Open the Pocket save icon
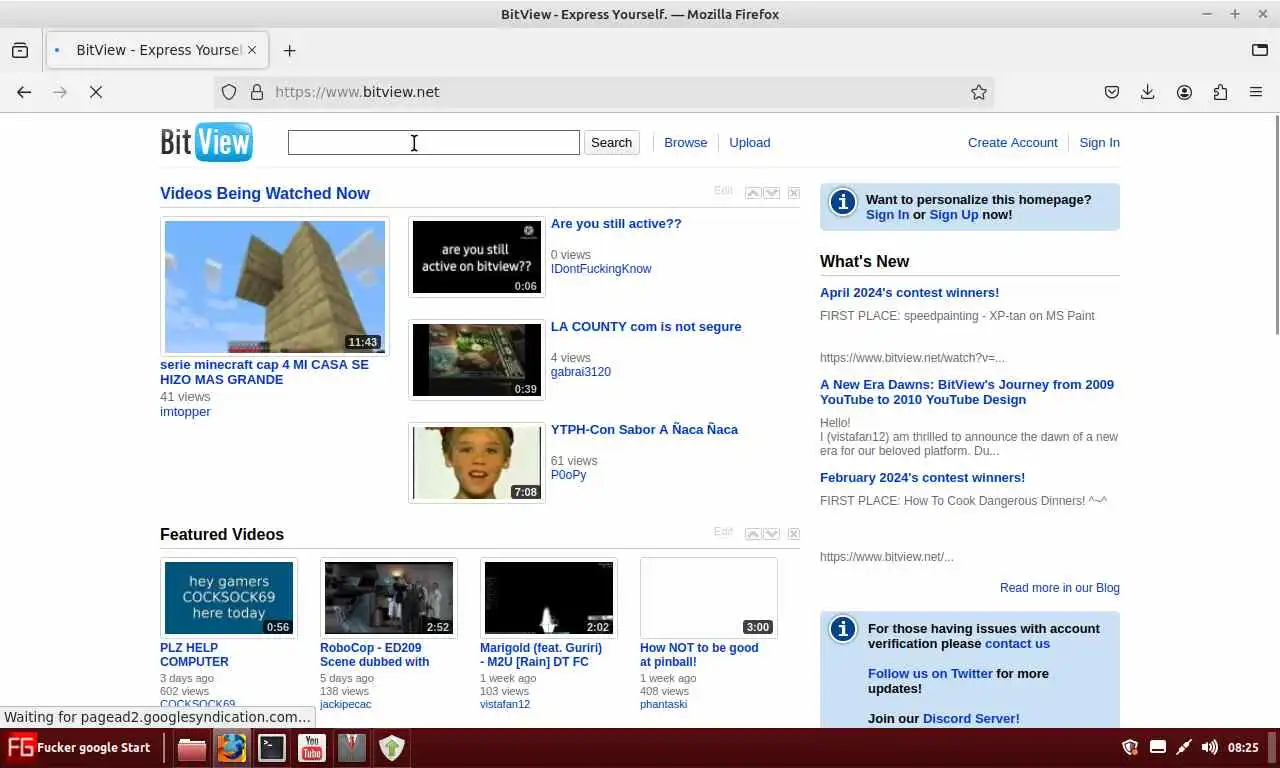This screenshot has width=1280, height=768. (1112, 92)
